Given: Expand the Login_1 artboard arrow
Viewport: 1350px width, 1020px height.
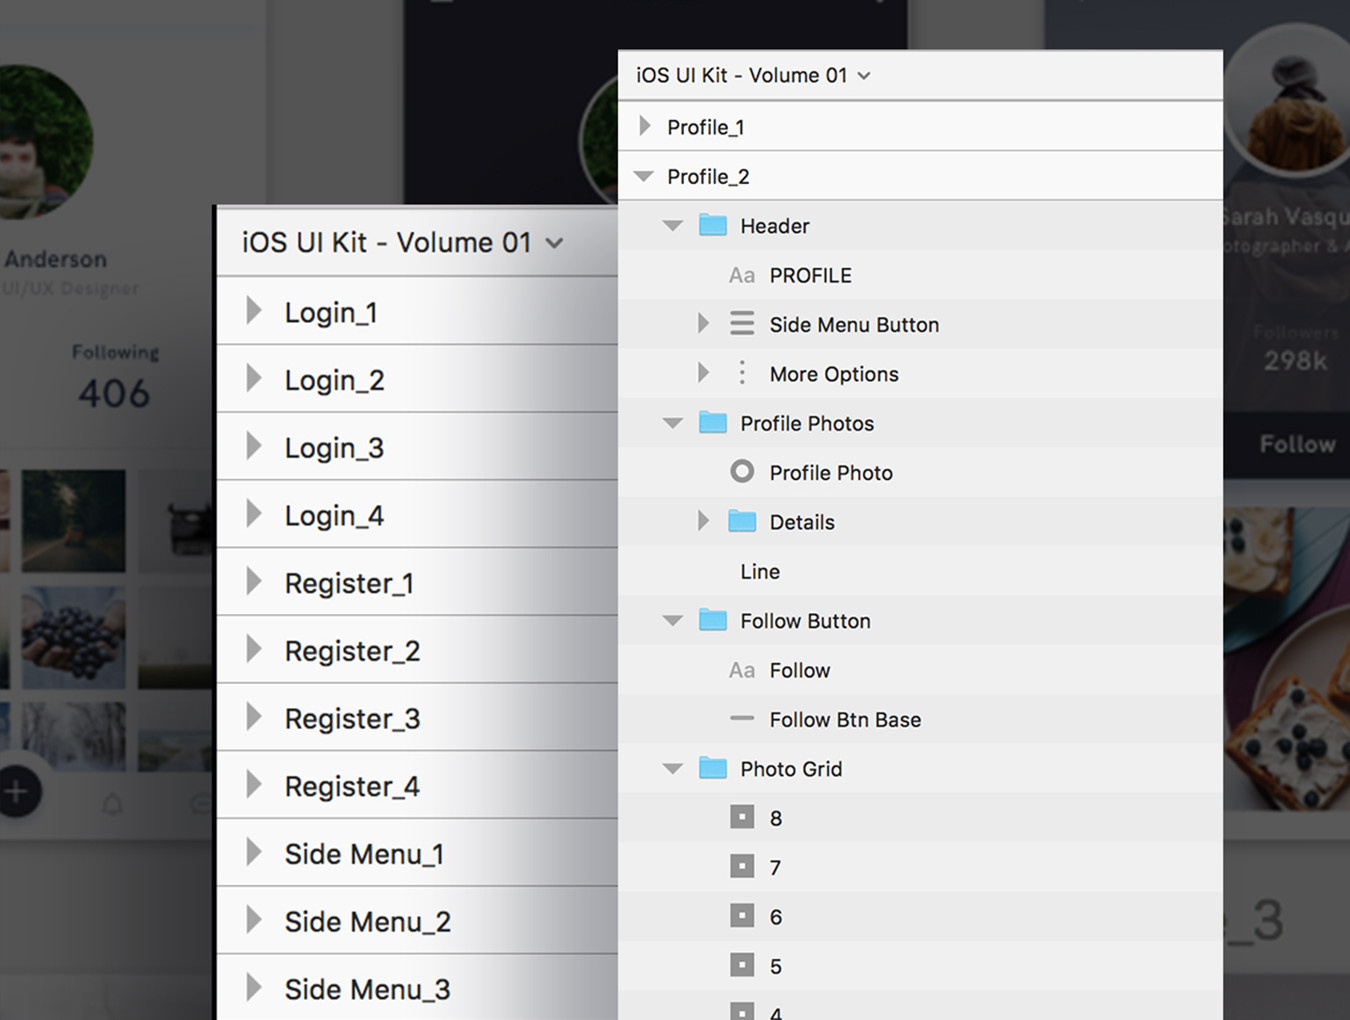Looking at the screenshot, I should point(254,311).
